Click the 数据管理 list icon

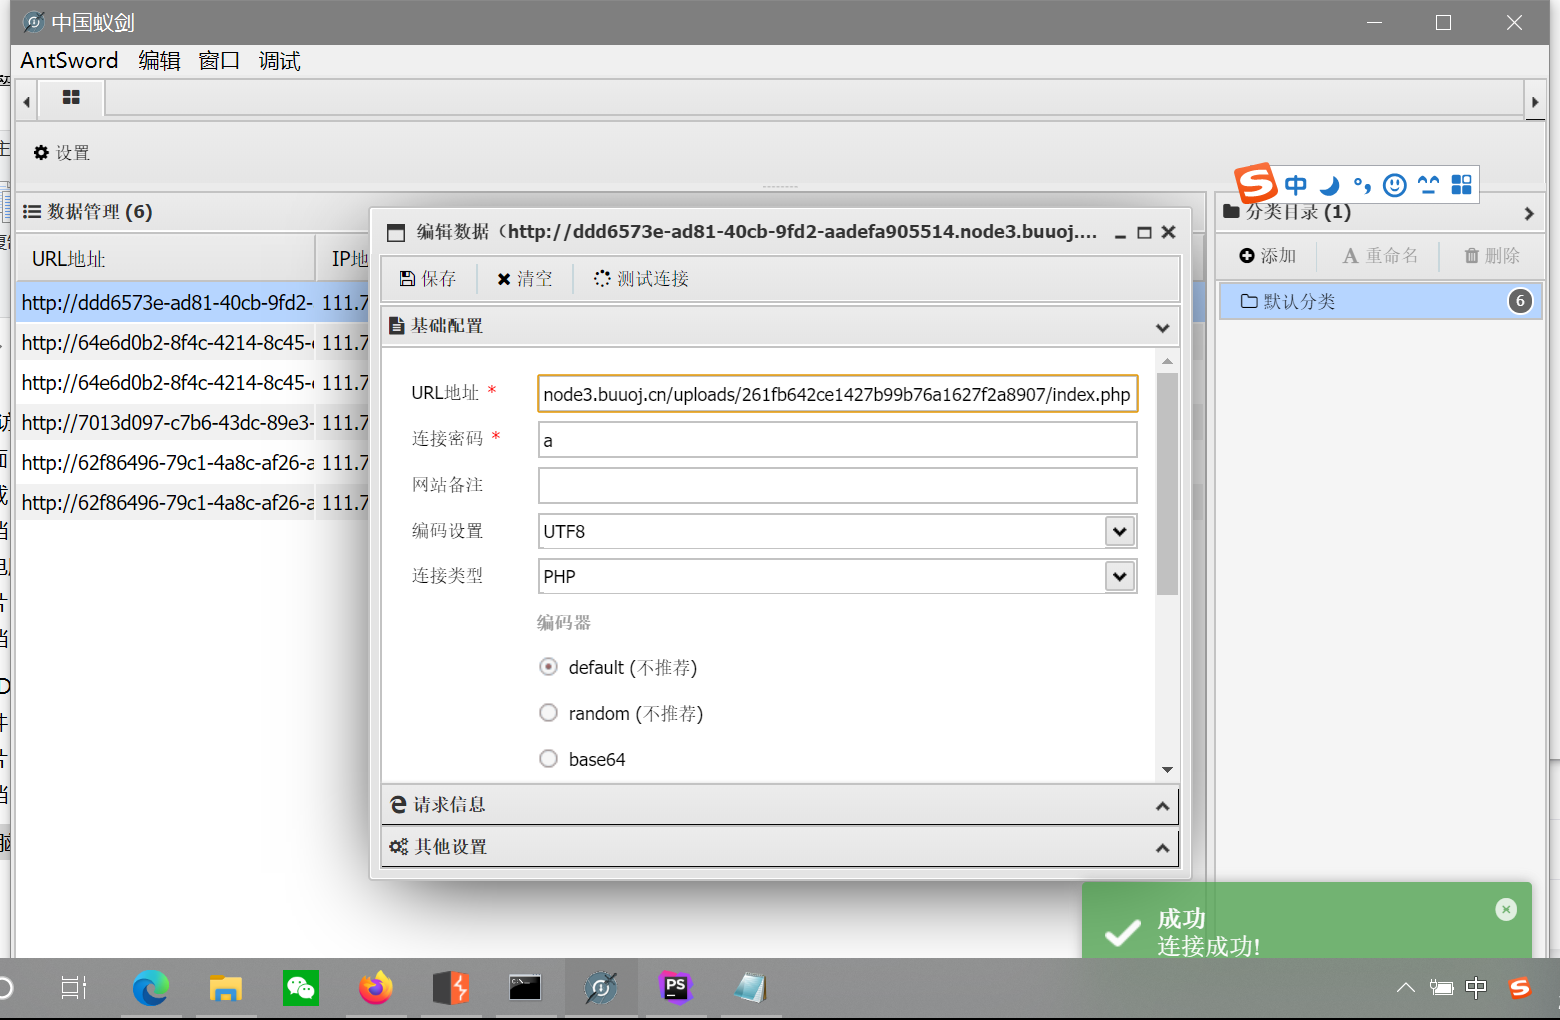33,211
